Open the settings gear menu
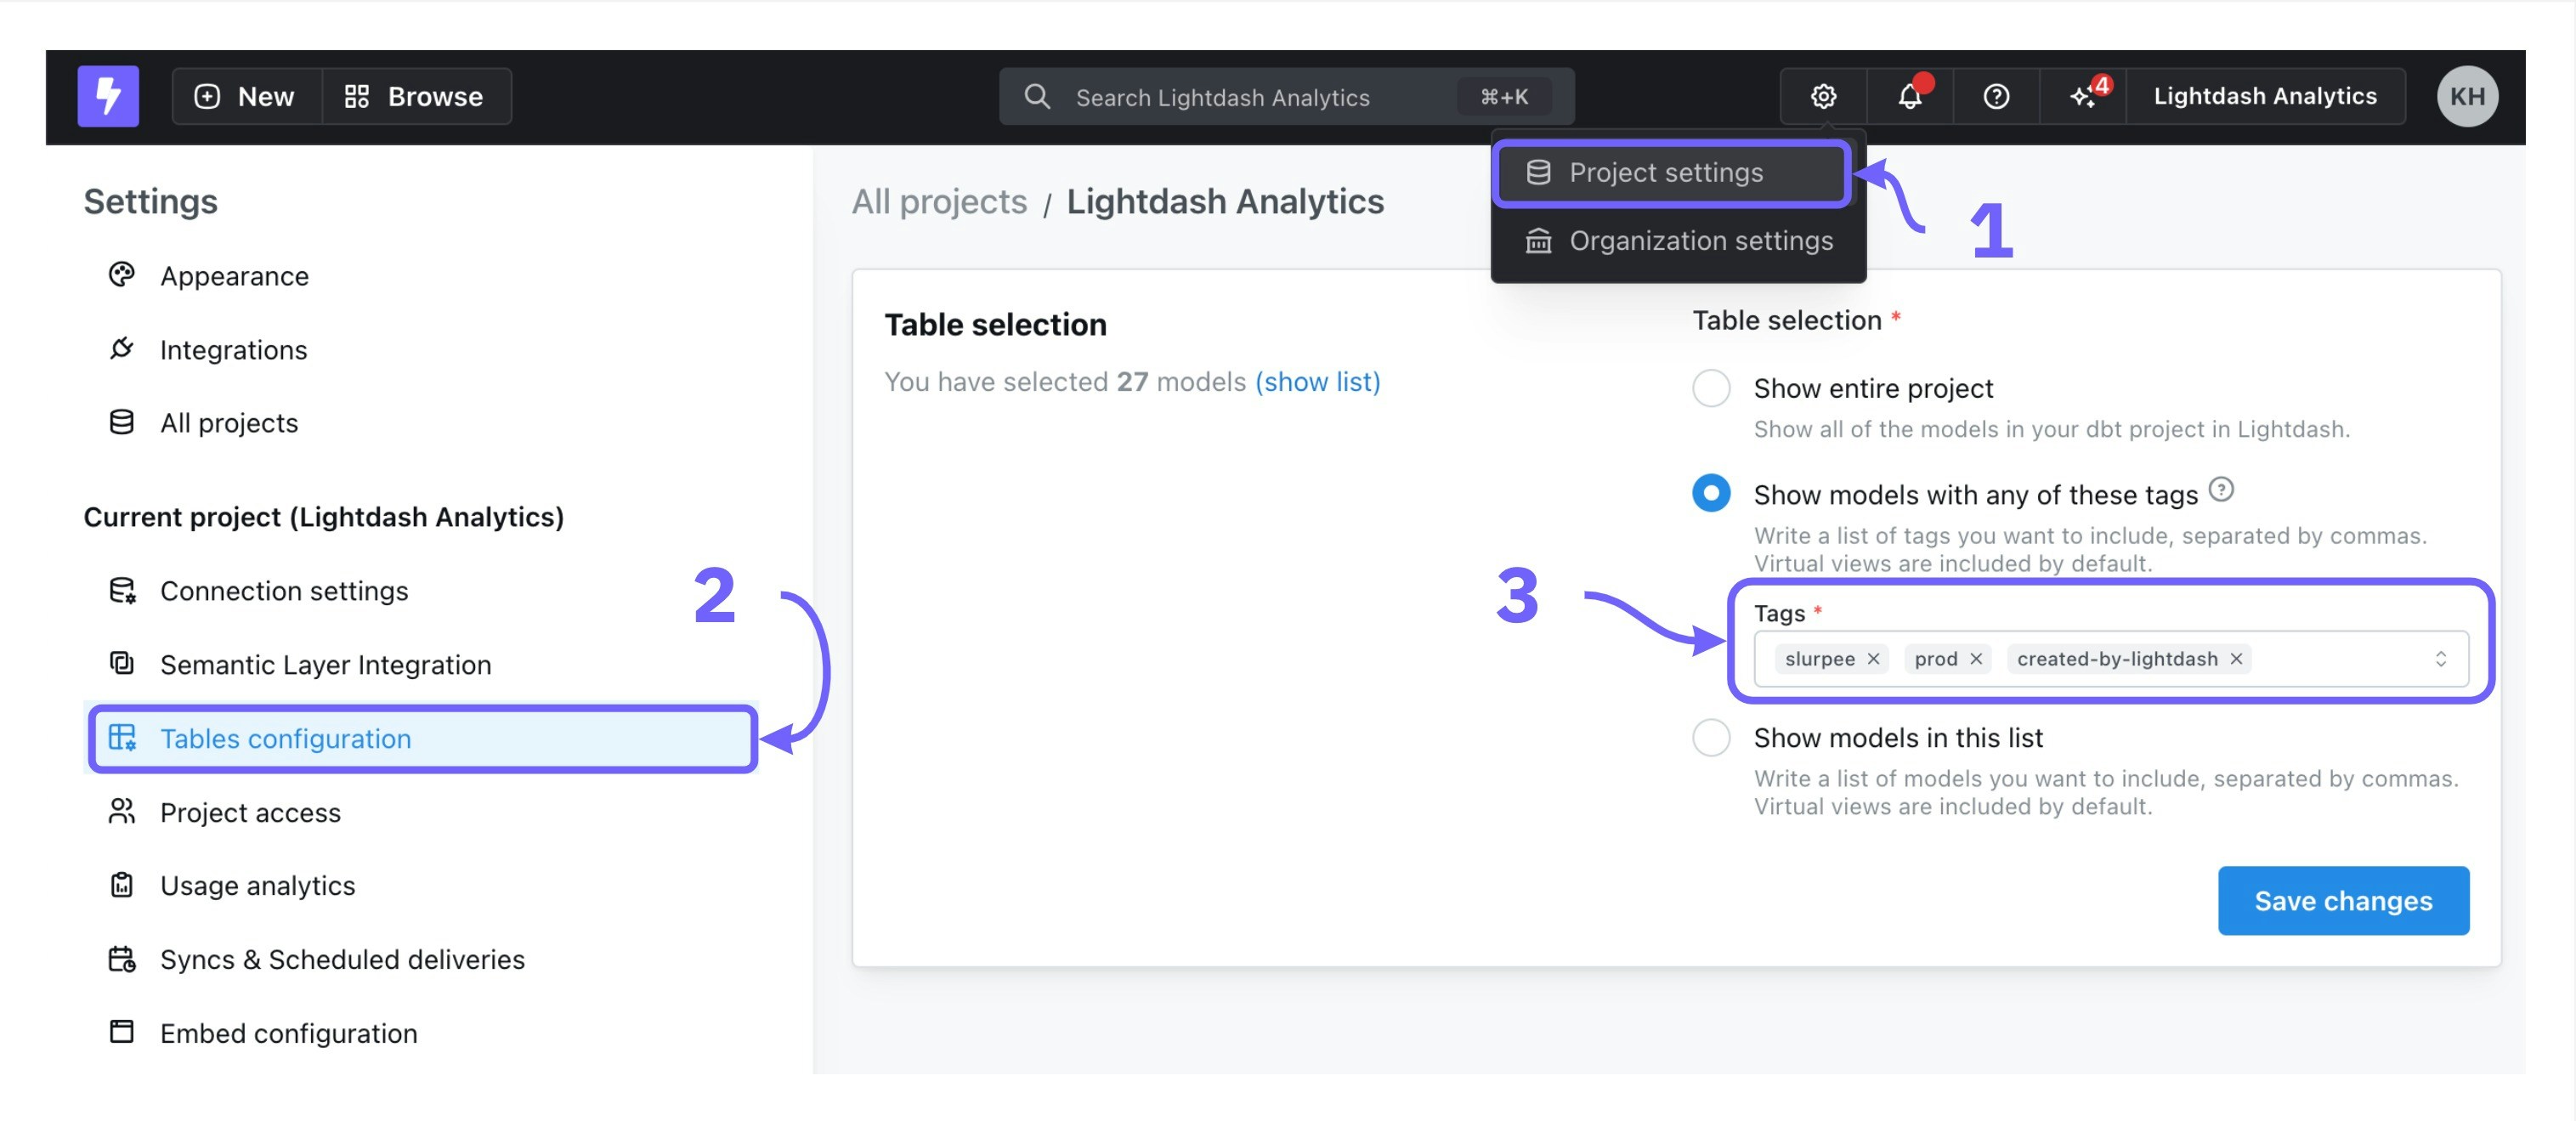This screenshot has height=1121, width=2576. click(x=1823, y=96)
